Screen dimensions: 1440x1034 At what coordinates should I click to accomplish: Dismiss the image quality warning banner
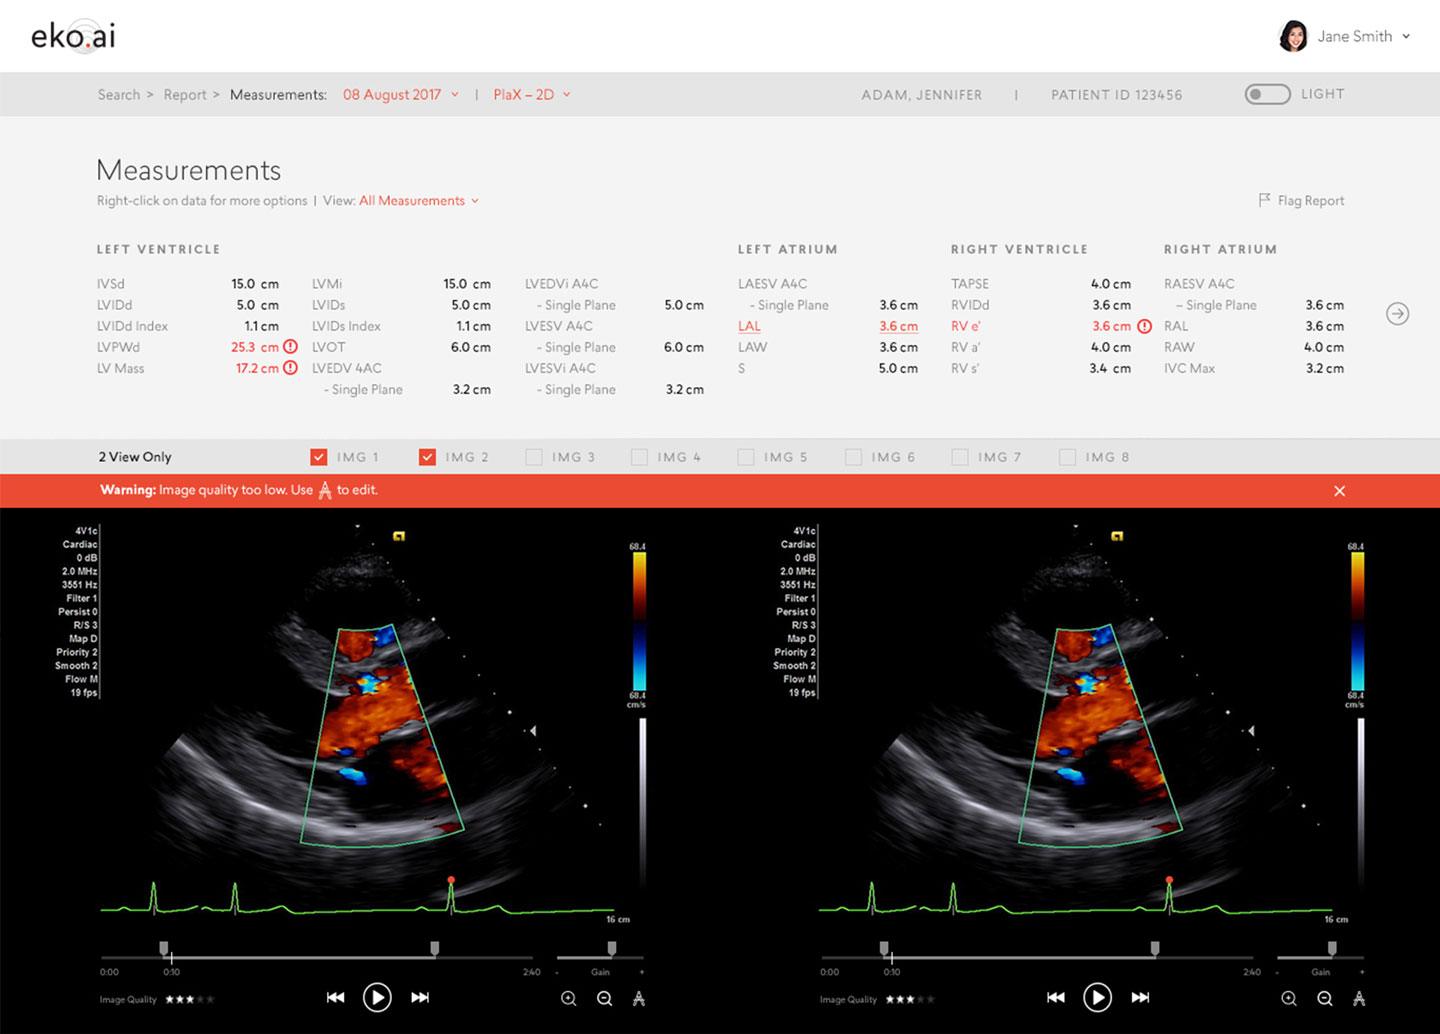pyautogui.click(x=1339, y=491)
